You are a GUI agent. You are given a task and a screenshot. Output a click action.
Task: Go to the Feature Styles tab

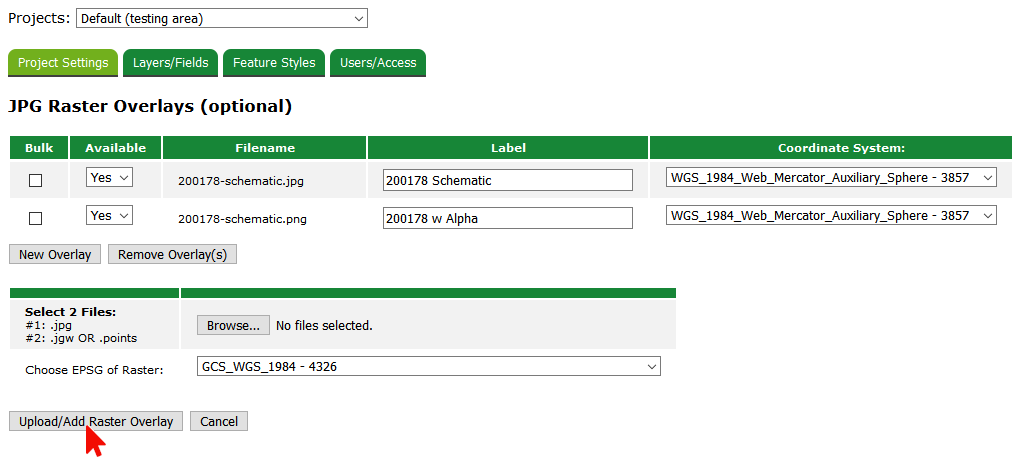(x=274, y=63)
